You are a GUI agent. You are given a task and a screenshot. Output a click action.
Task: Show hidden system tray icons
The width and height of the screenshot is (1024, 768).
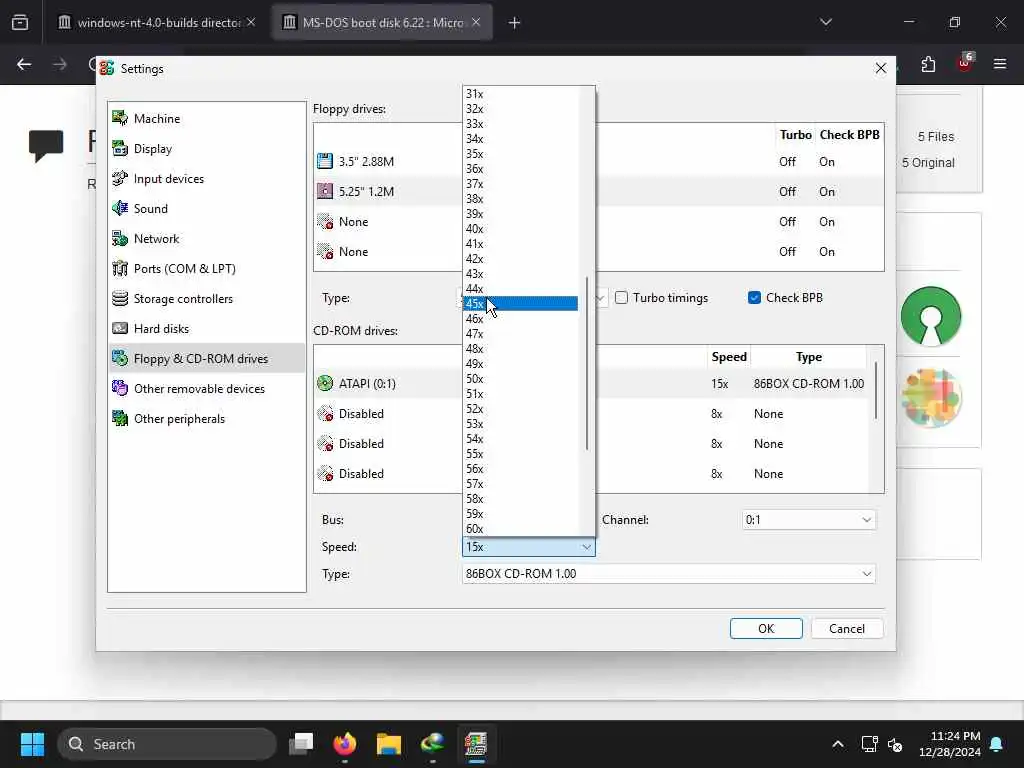(838, 744)
